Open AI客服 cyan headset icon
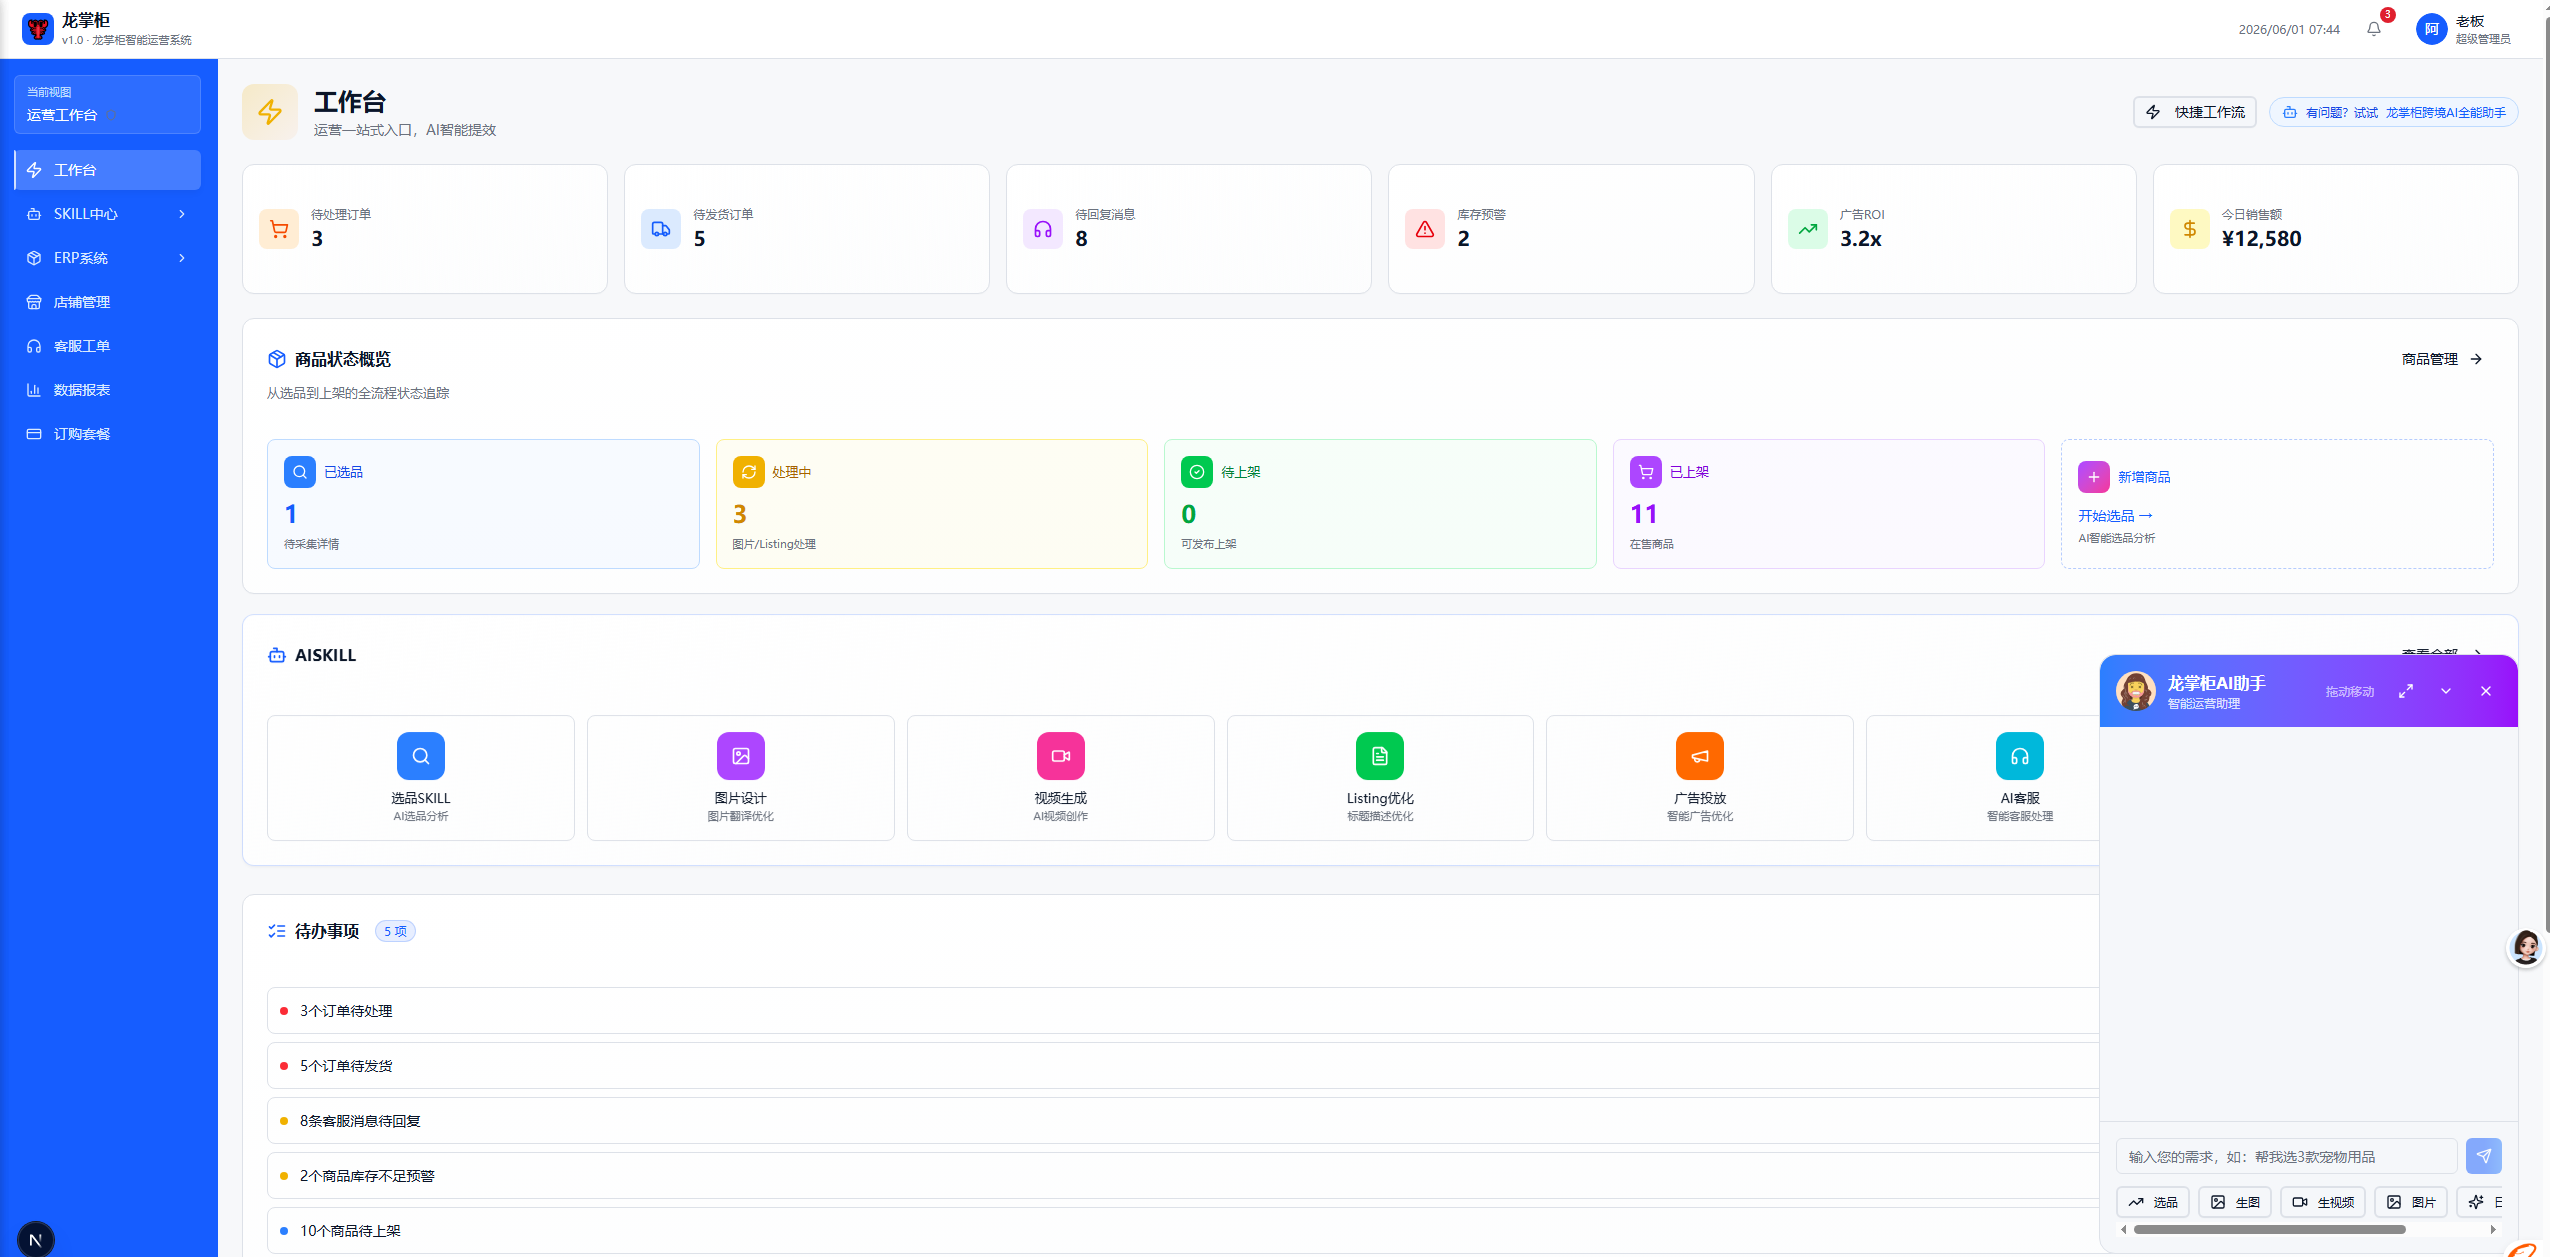The width and height of the screenshot is (2550, 1257). click(2020, 756)
